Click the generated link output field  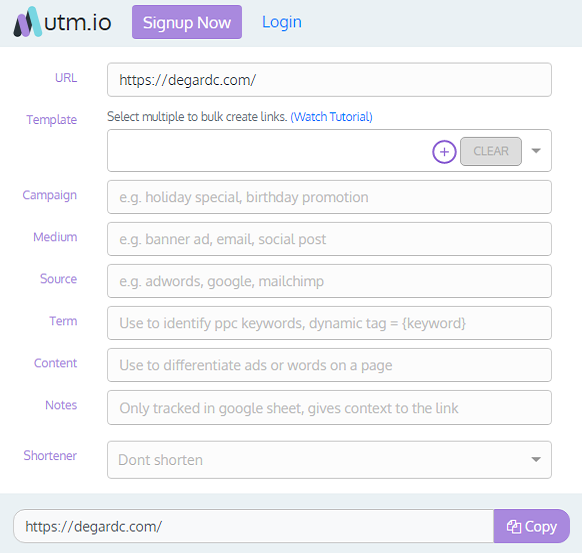tap(254, 526)
